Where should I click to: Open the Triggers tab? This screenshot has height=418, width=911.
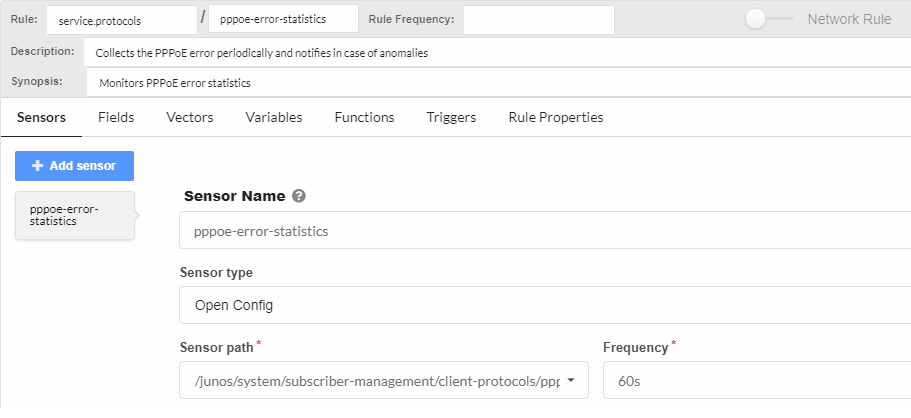pos(451,117)
